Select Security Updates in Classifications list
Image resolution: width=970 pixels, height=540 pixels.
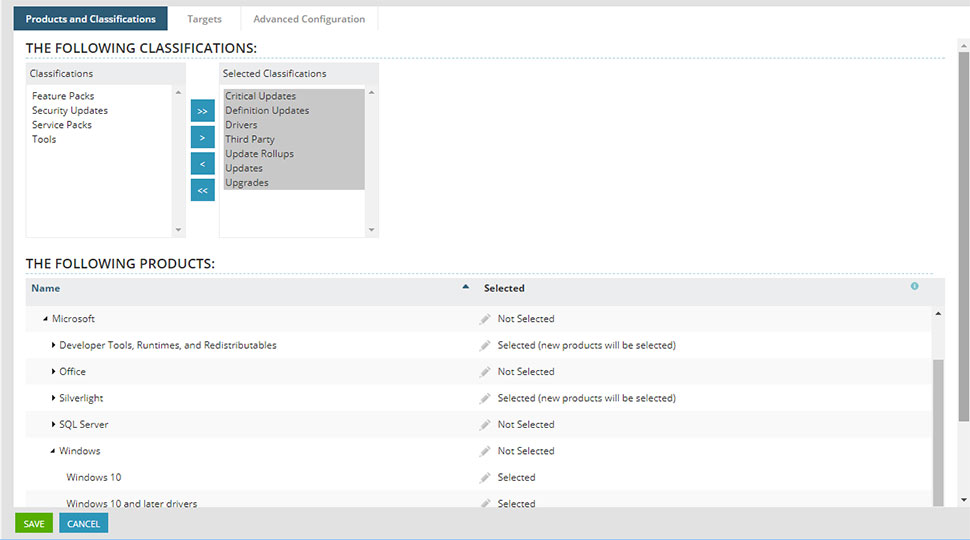click(x=70, y=110)
